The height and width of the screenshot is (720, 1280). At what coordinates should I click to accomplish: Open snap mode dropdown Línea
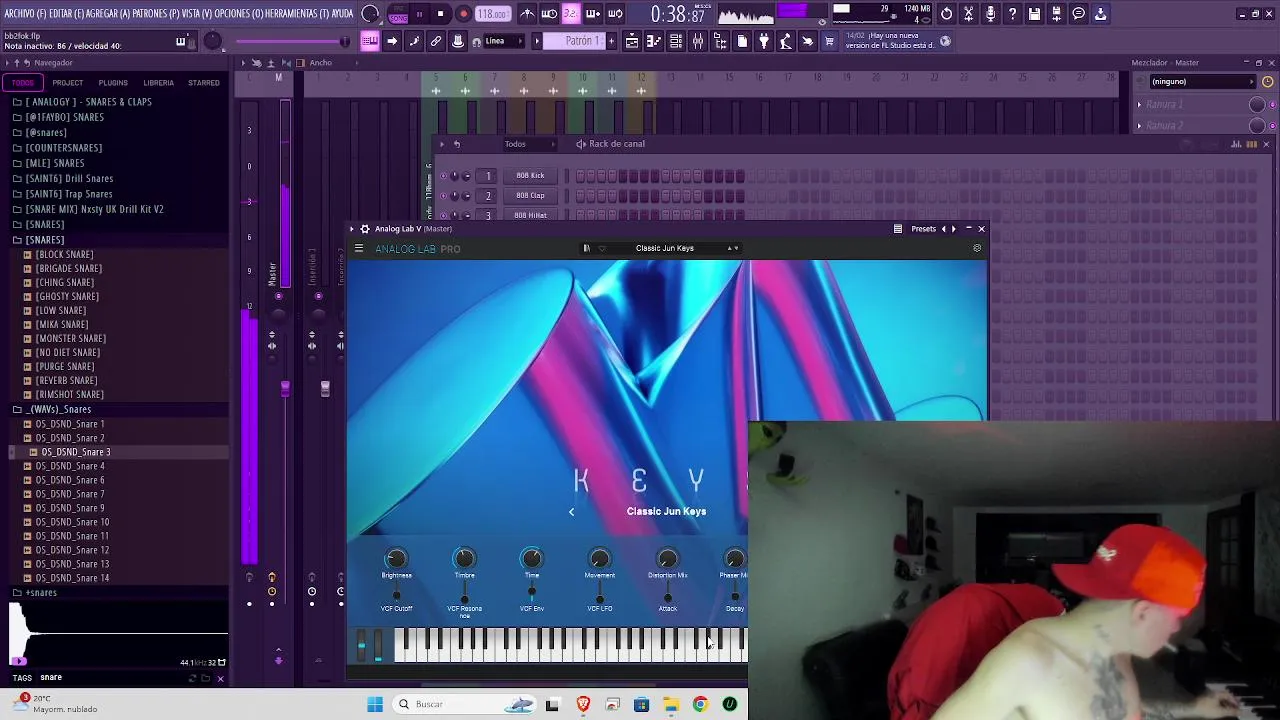click(x=505, y=41)
